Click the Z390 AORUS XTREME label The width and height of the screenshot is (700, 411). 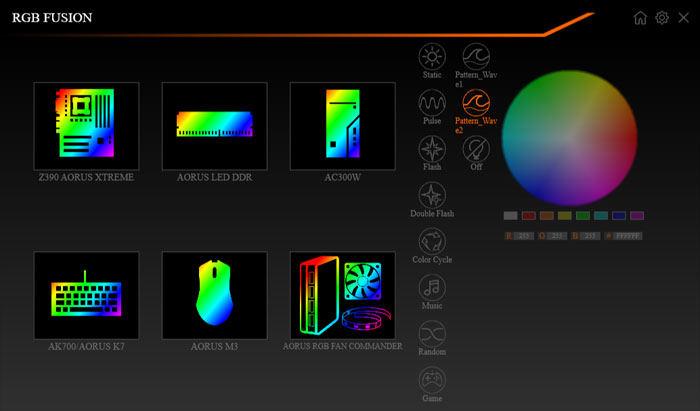pyautogui.click(x=86, y=177)
